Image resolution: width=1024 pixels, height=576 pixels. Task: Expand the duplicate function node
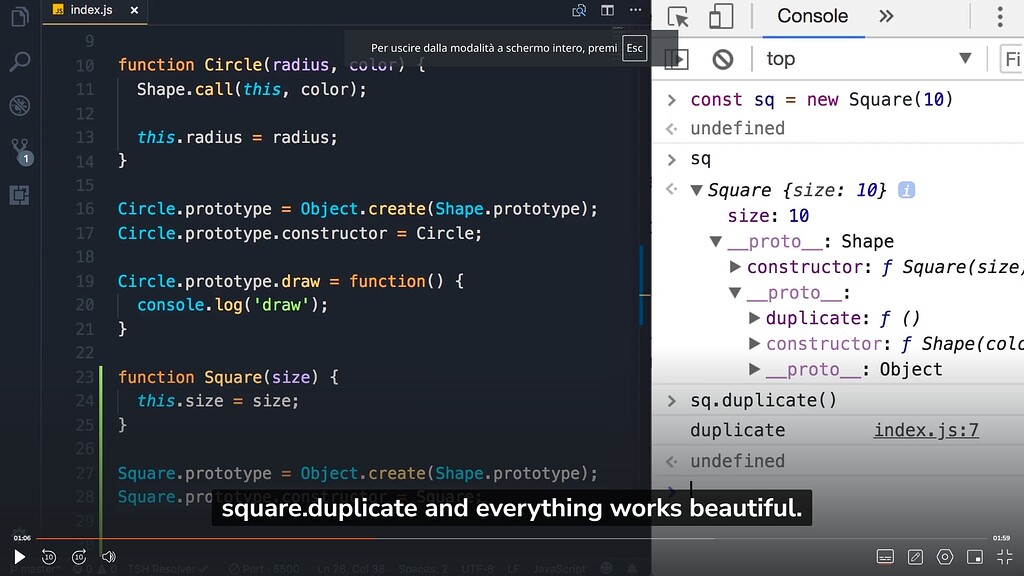[x=755, y=318]
